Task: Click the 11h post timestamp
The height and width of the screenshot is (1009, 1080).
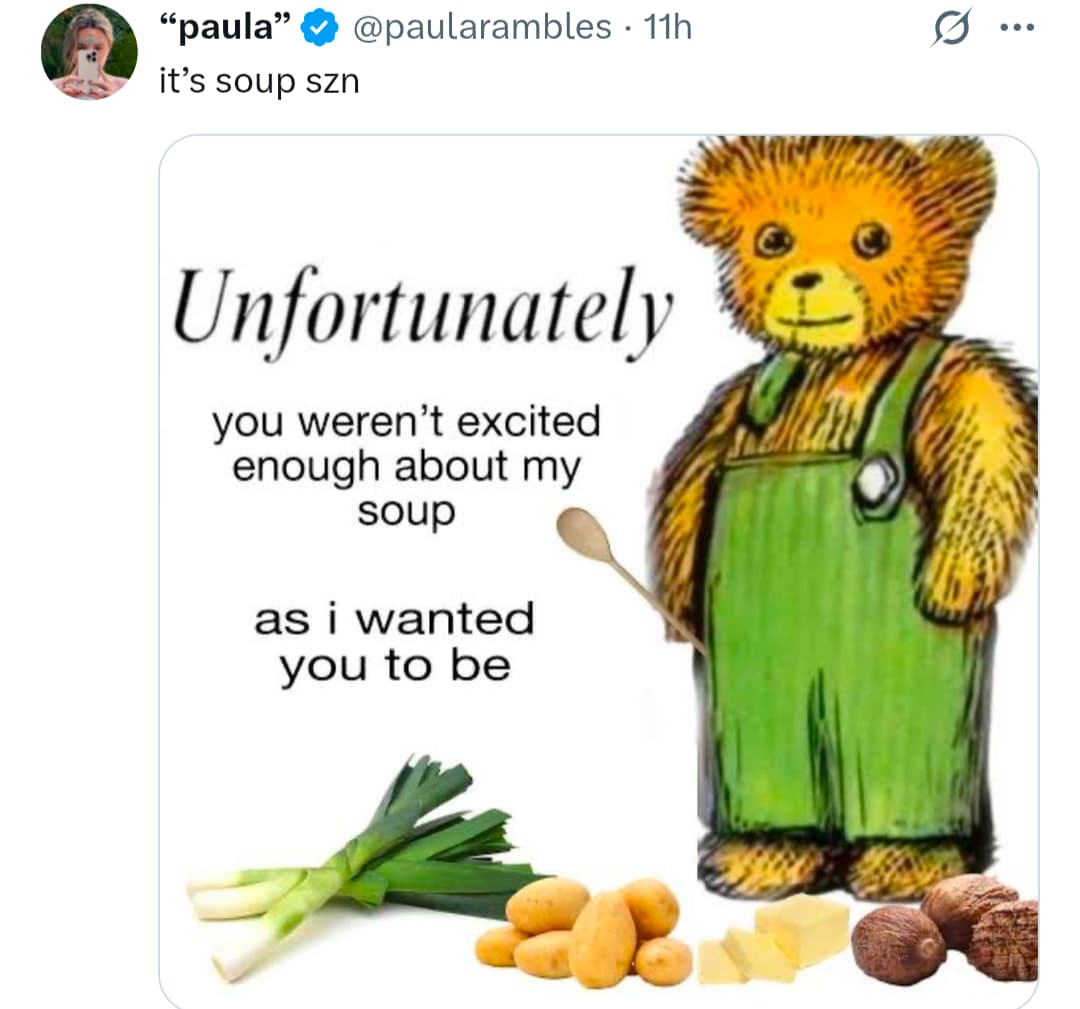Action: [x=668, y=28]
